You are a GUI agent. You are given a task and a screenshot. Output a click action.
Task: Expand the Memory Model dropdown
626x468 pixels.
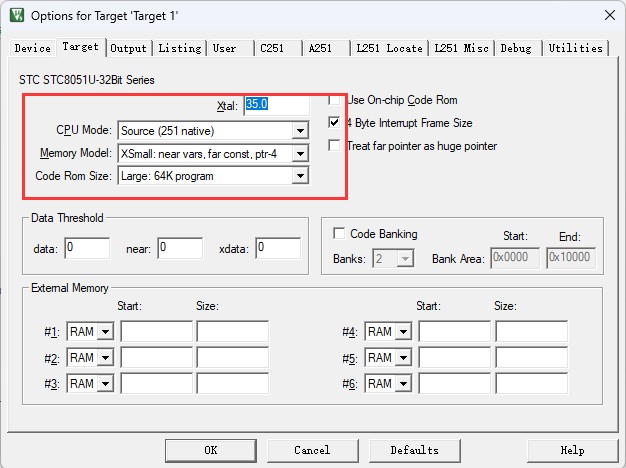pos(299,153)
